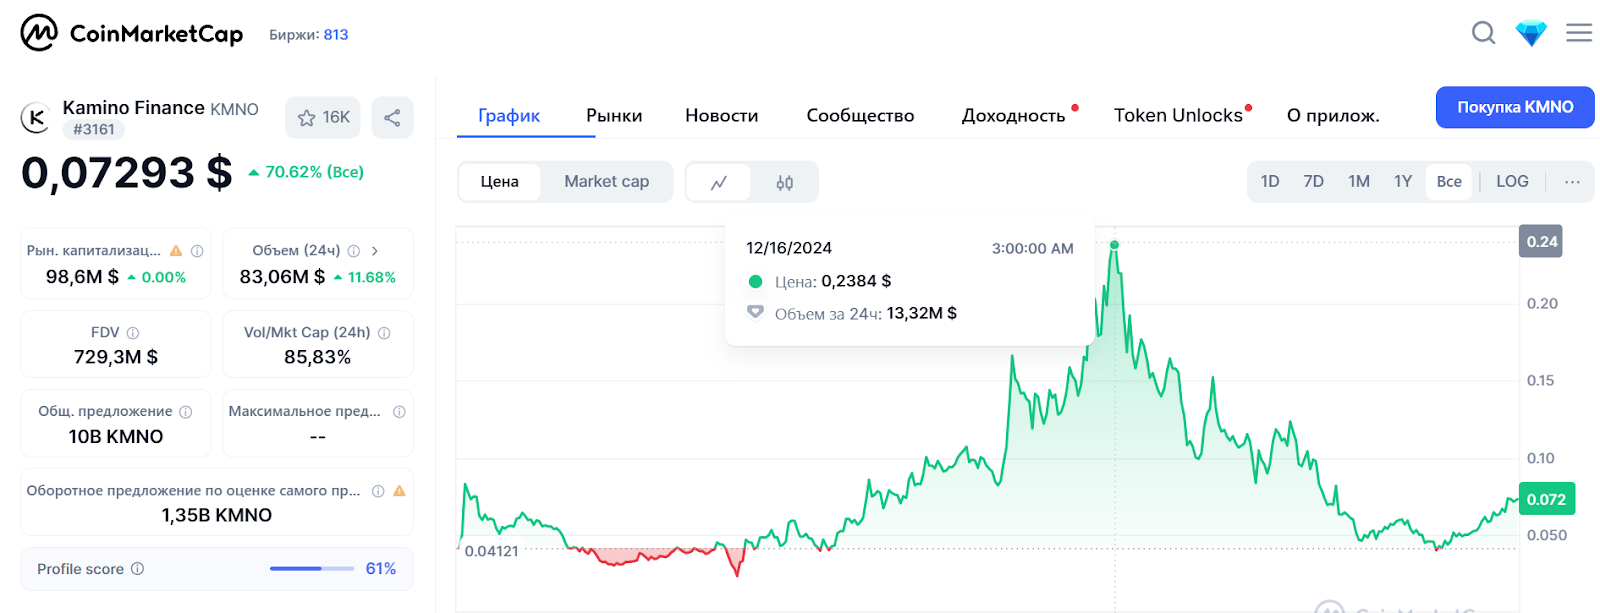The image size is (1600, 613).
Task: Click the Profile score progress bar
Action: pos(312,569)
